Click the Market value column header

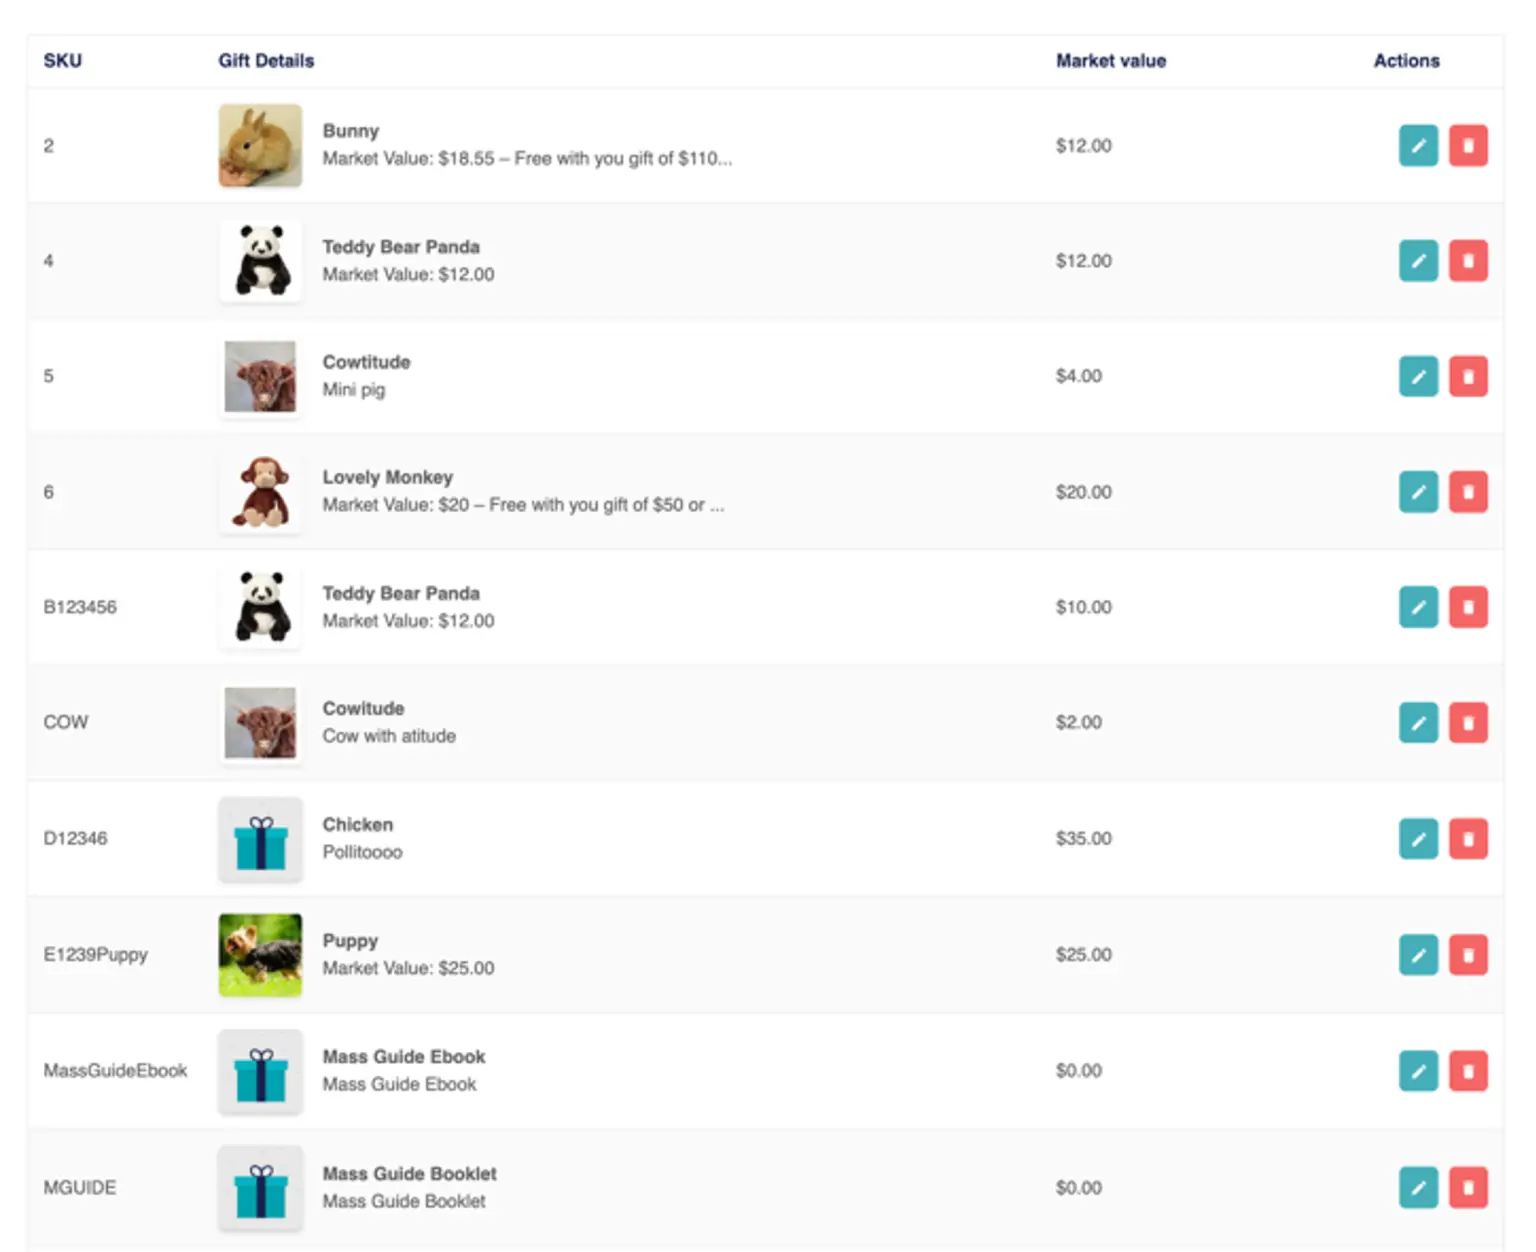coord(1110,61)
